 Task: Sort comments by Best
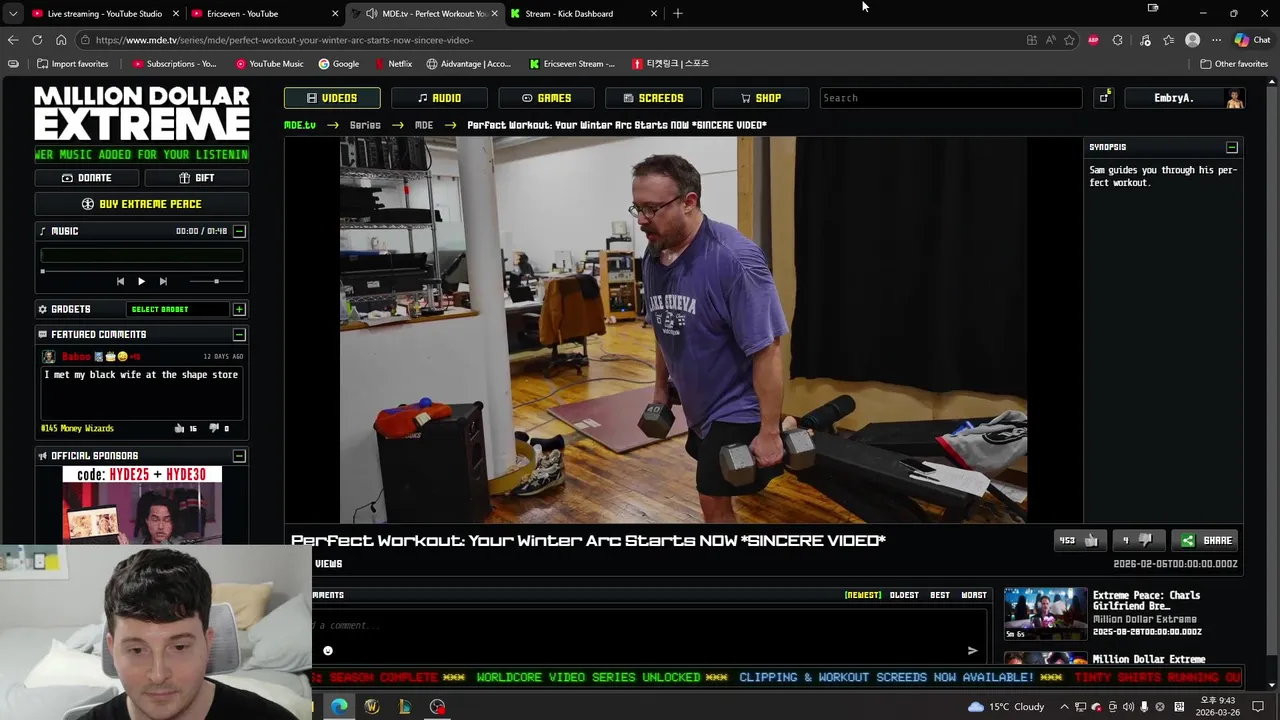coord(940,595)
